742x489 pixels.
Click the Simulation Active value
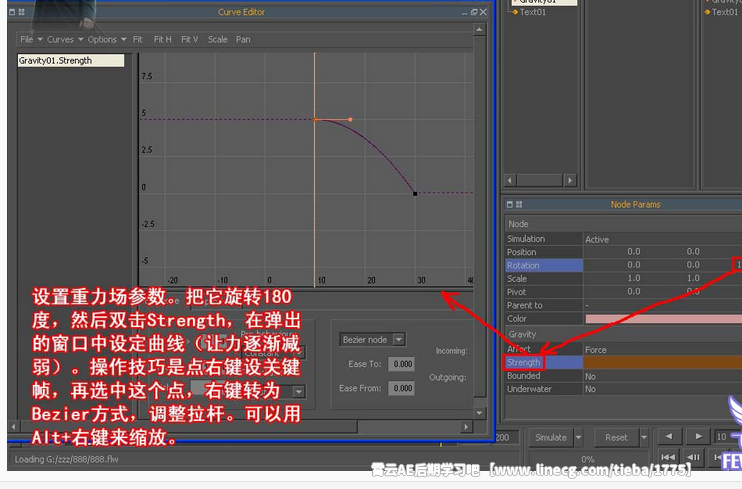597,240
